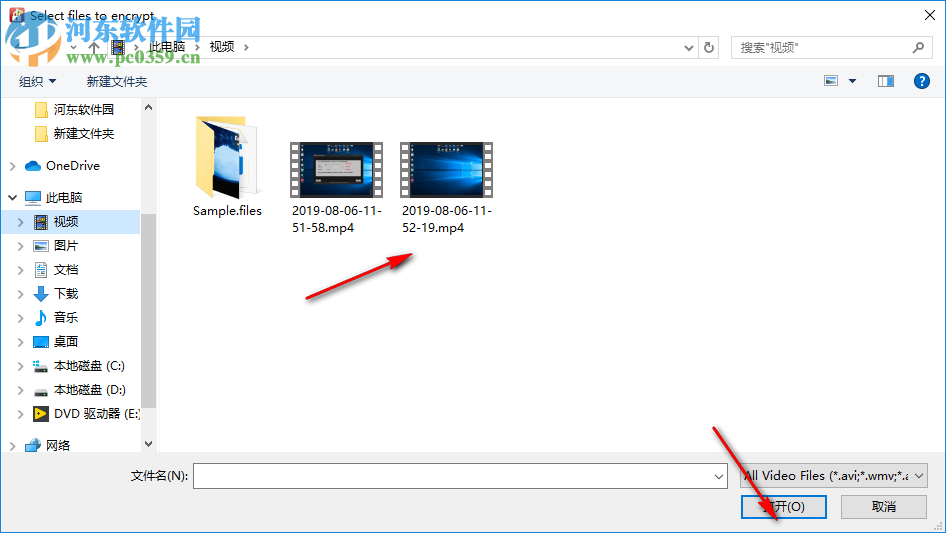Click 新建文件夹 new folder button
946x533 pixels.
pos(116,81)
